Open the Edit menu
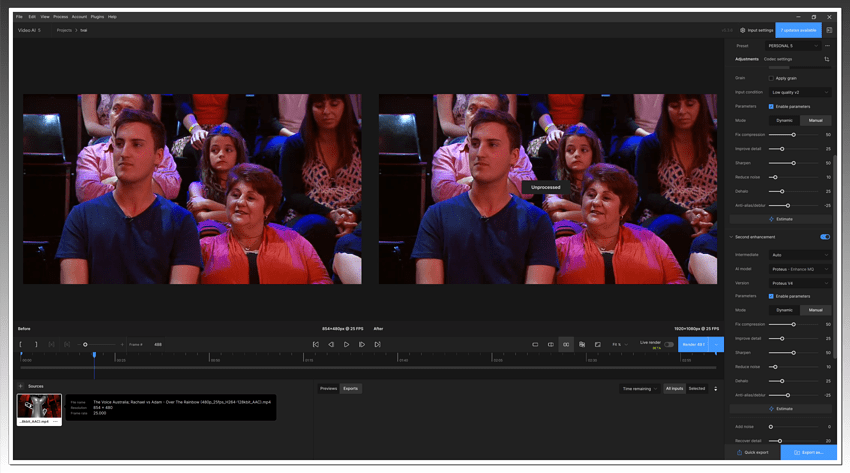The height and width of the screenshot is (473, 850). (32, 17)
